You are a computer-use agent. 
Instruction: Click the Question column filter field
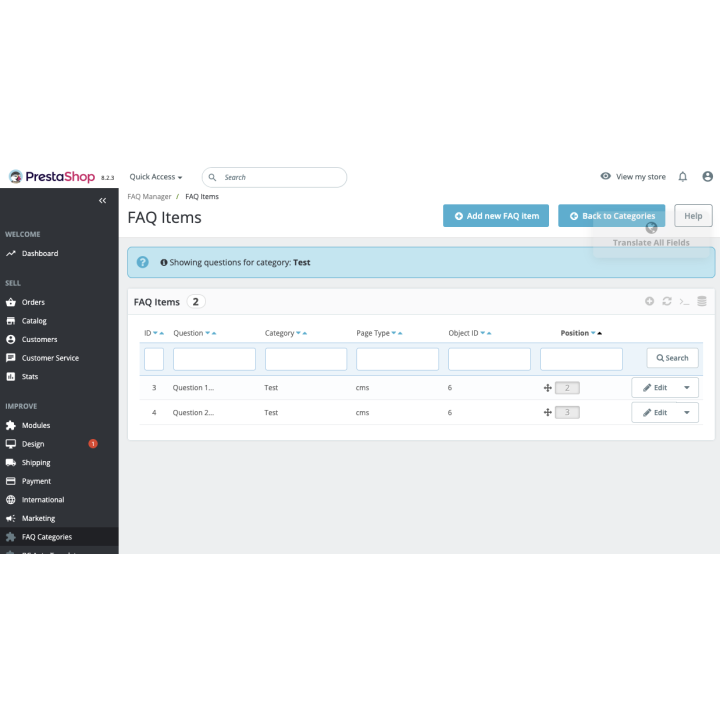(214, 358)
